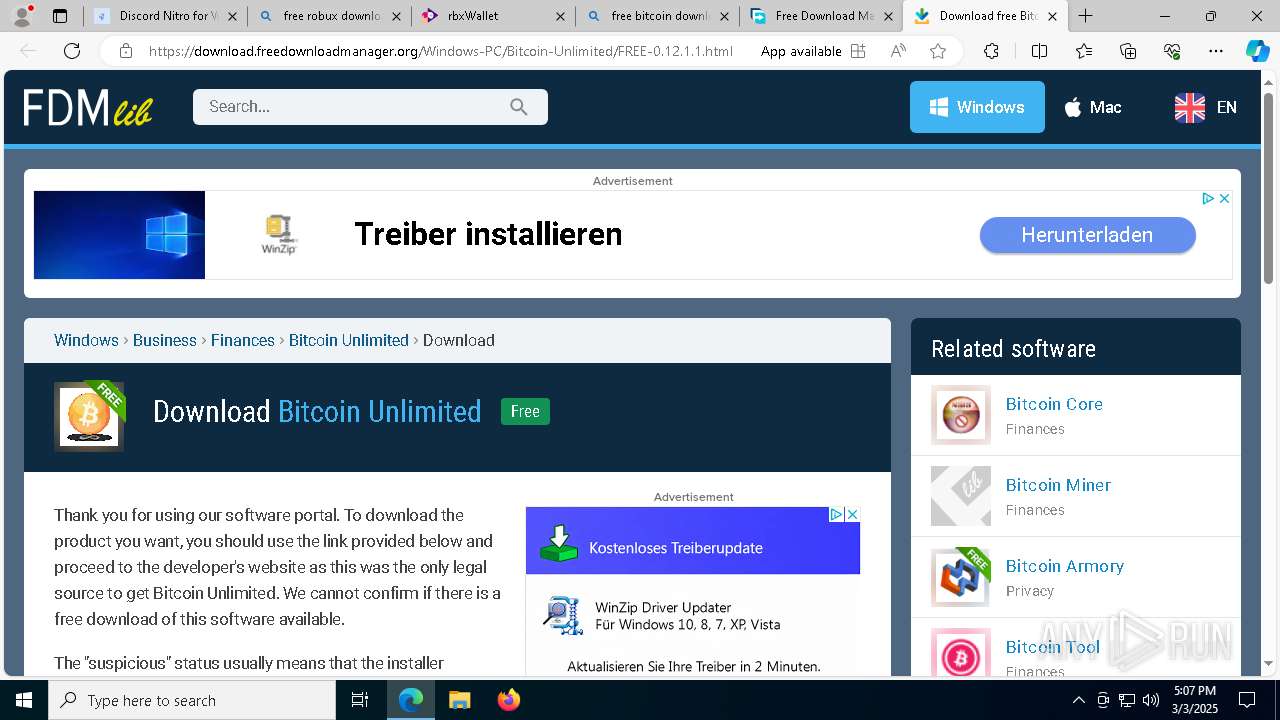This screenshot has width=1280, height=720.
Task: Click the Bitcoin Miner icon
Action: [961, 496]
